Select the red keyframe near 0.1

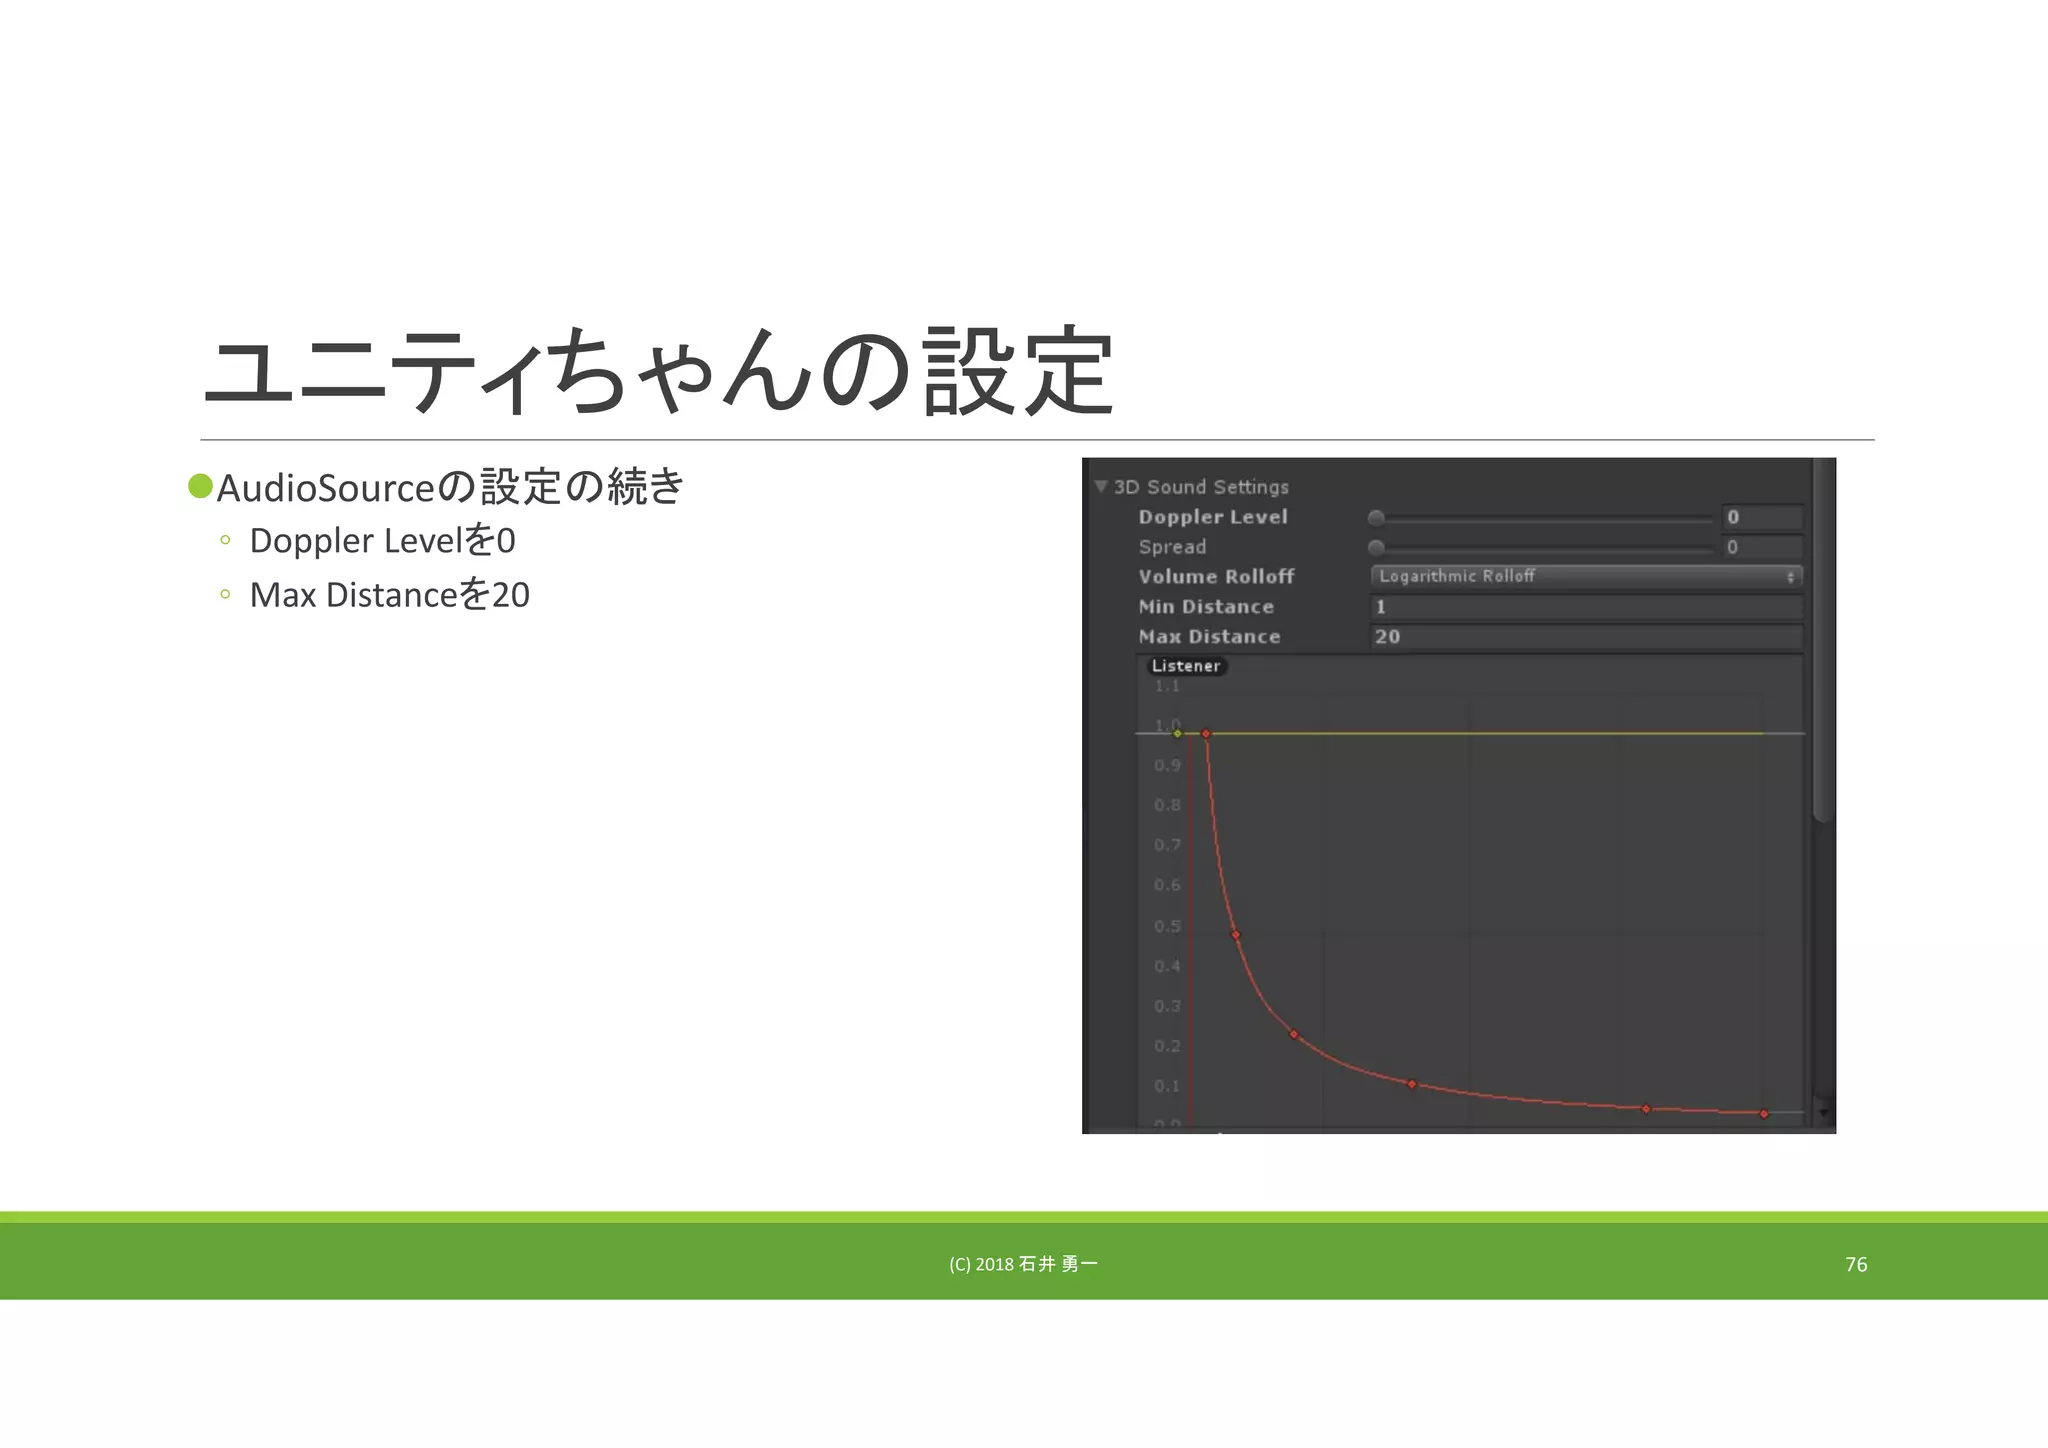[x=1412, y=1084]
